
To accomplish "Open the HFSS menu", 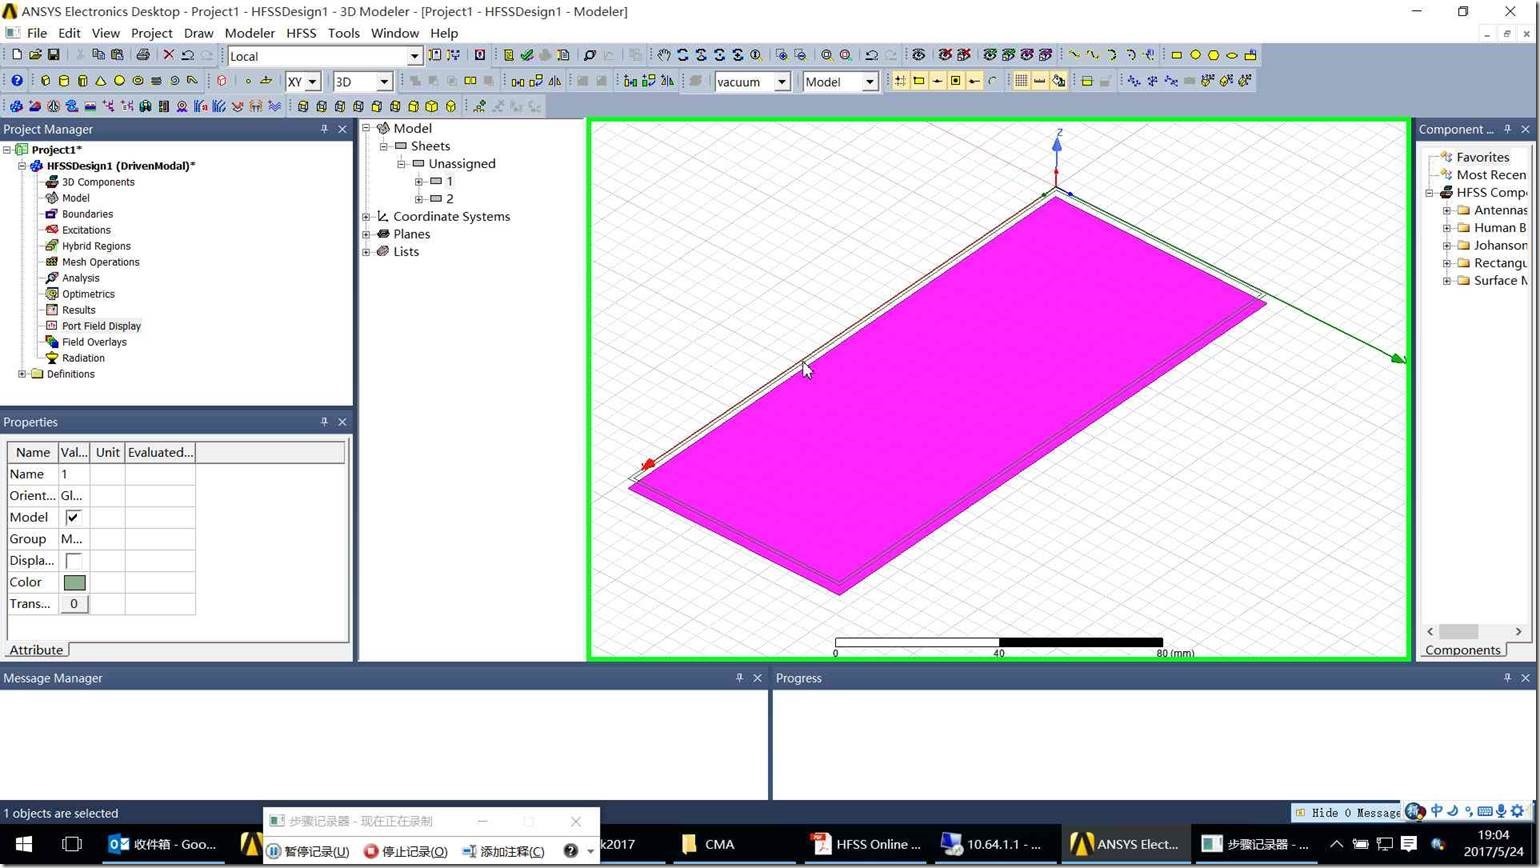I will 301,33.
